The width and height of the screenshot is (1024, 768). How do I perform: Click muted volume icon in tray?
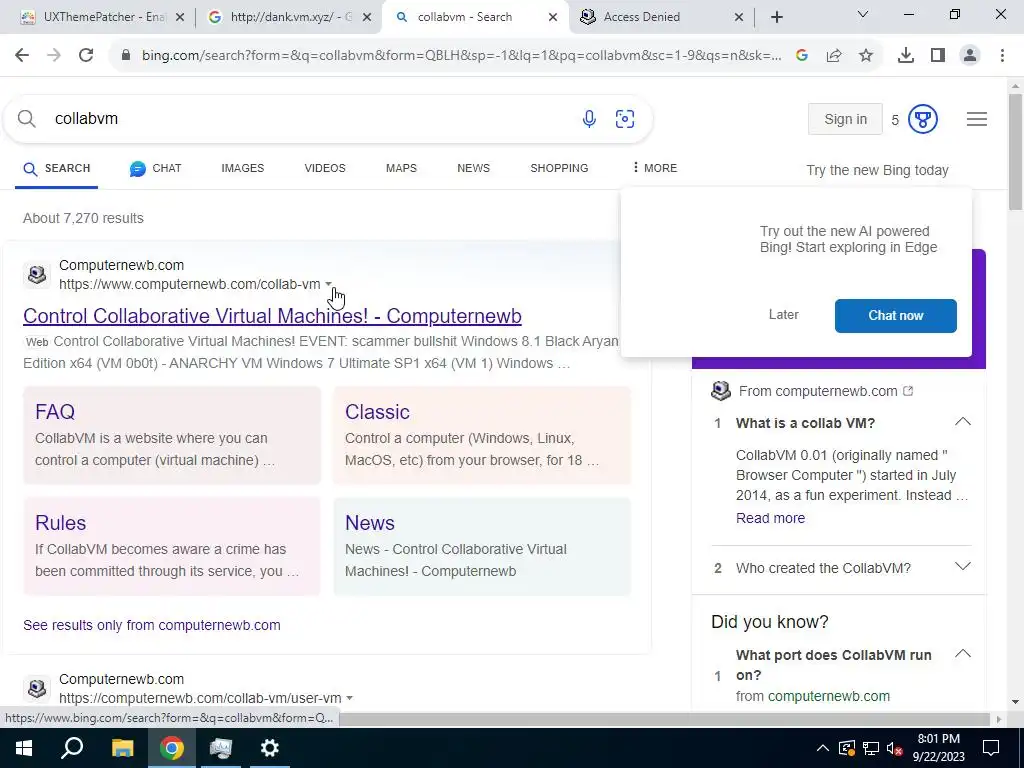[895, 748]
